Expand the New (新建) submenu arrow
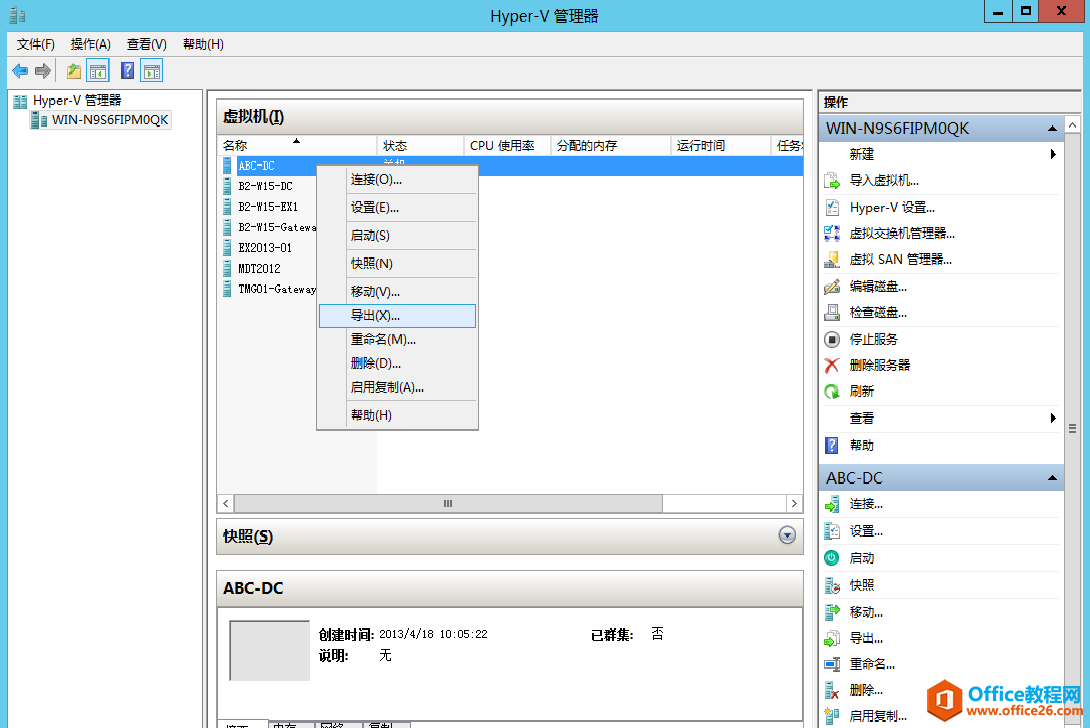1090x728 pixels. (x=1053, y=154)
